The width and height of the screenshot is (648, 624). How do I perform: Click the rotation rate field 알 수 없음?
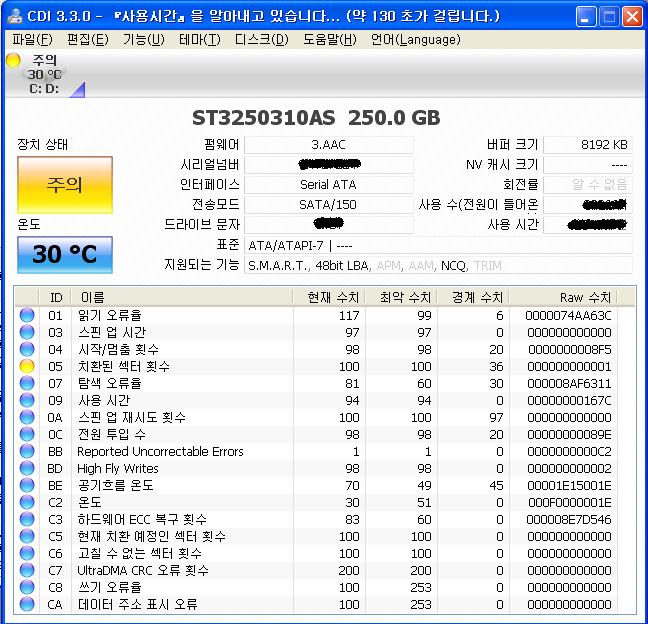coord(588,184)
